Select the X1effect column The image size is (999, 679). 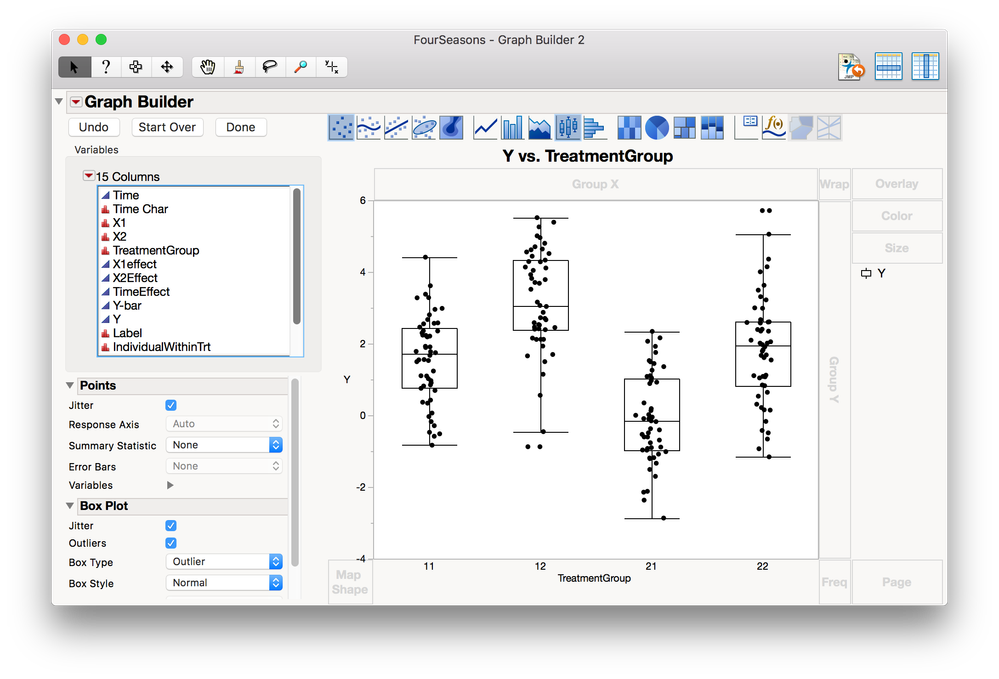click(x=194, y=264)
